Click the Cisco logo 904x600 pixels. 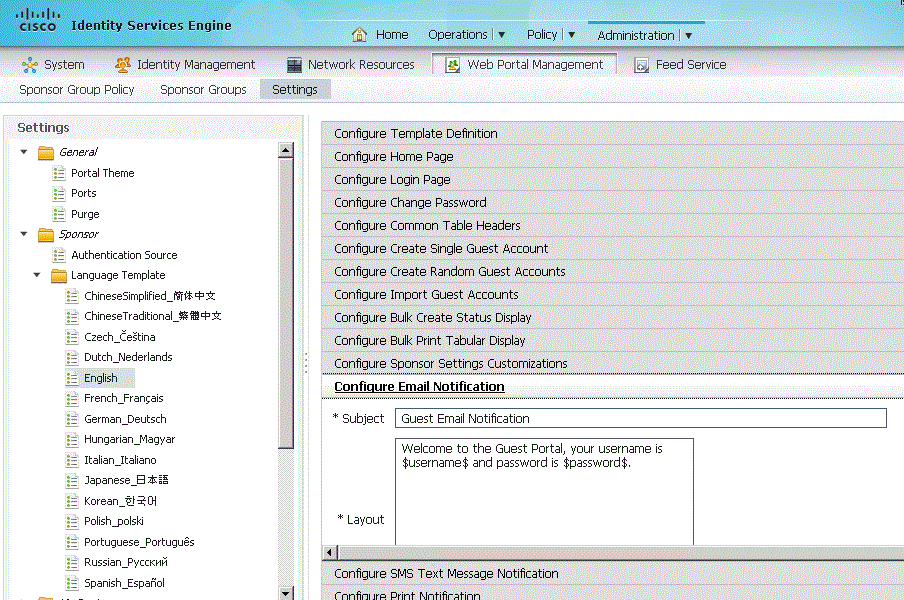pyautogui.click(x=37, y=20)
